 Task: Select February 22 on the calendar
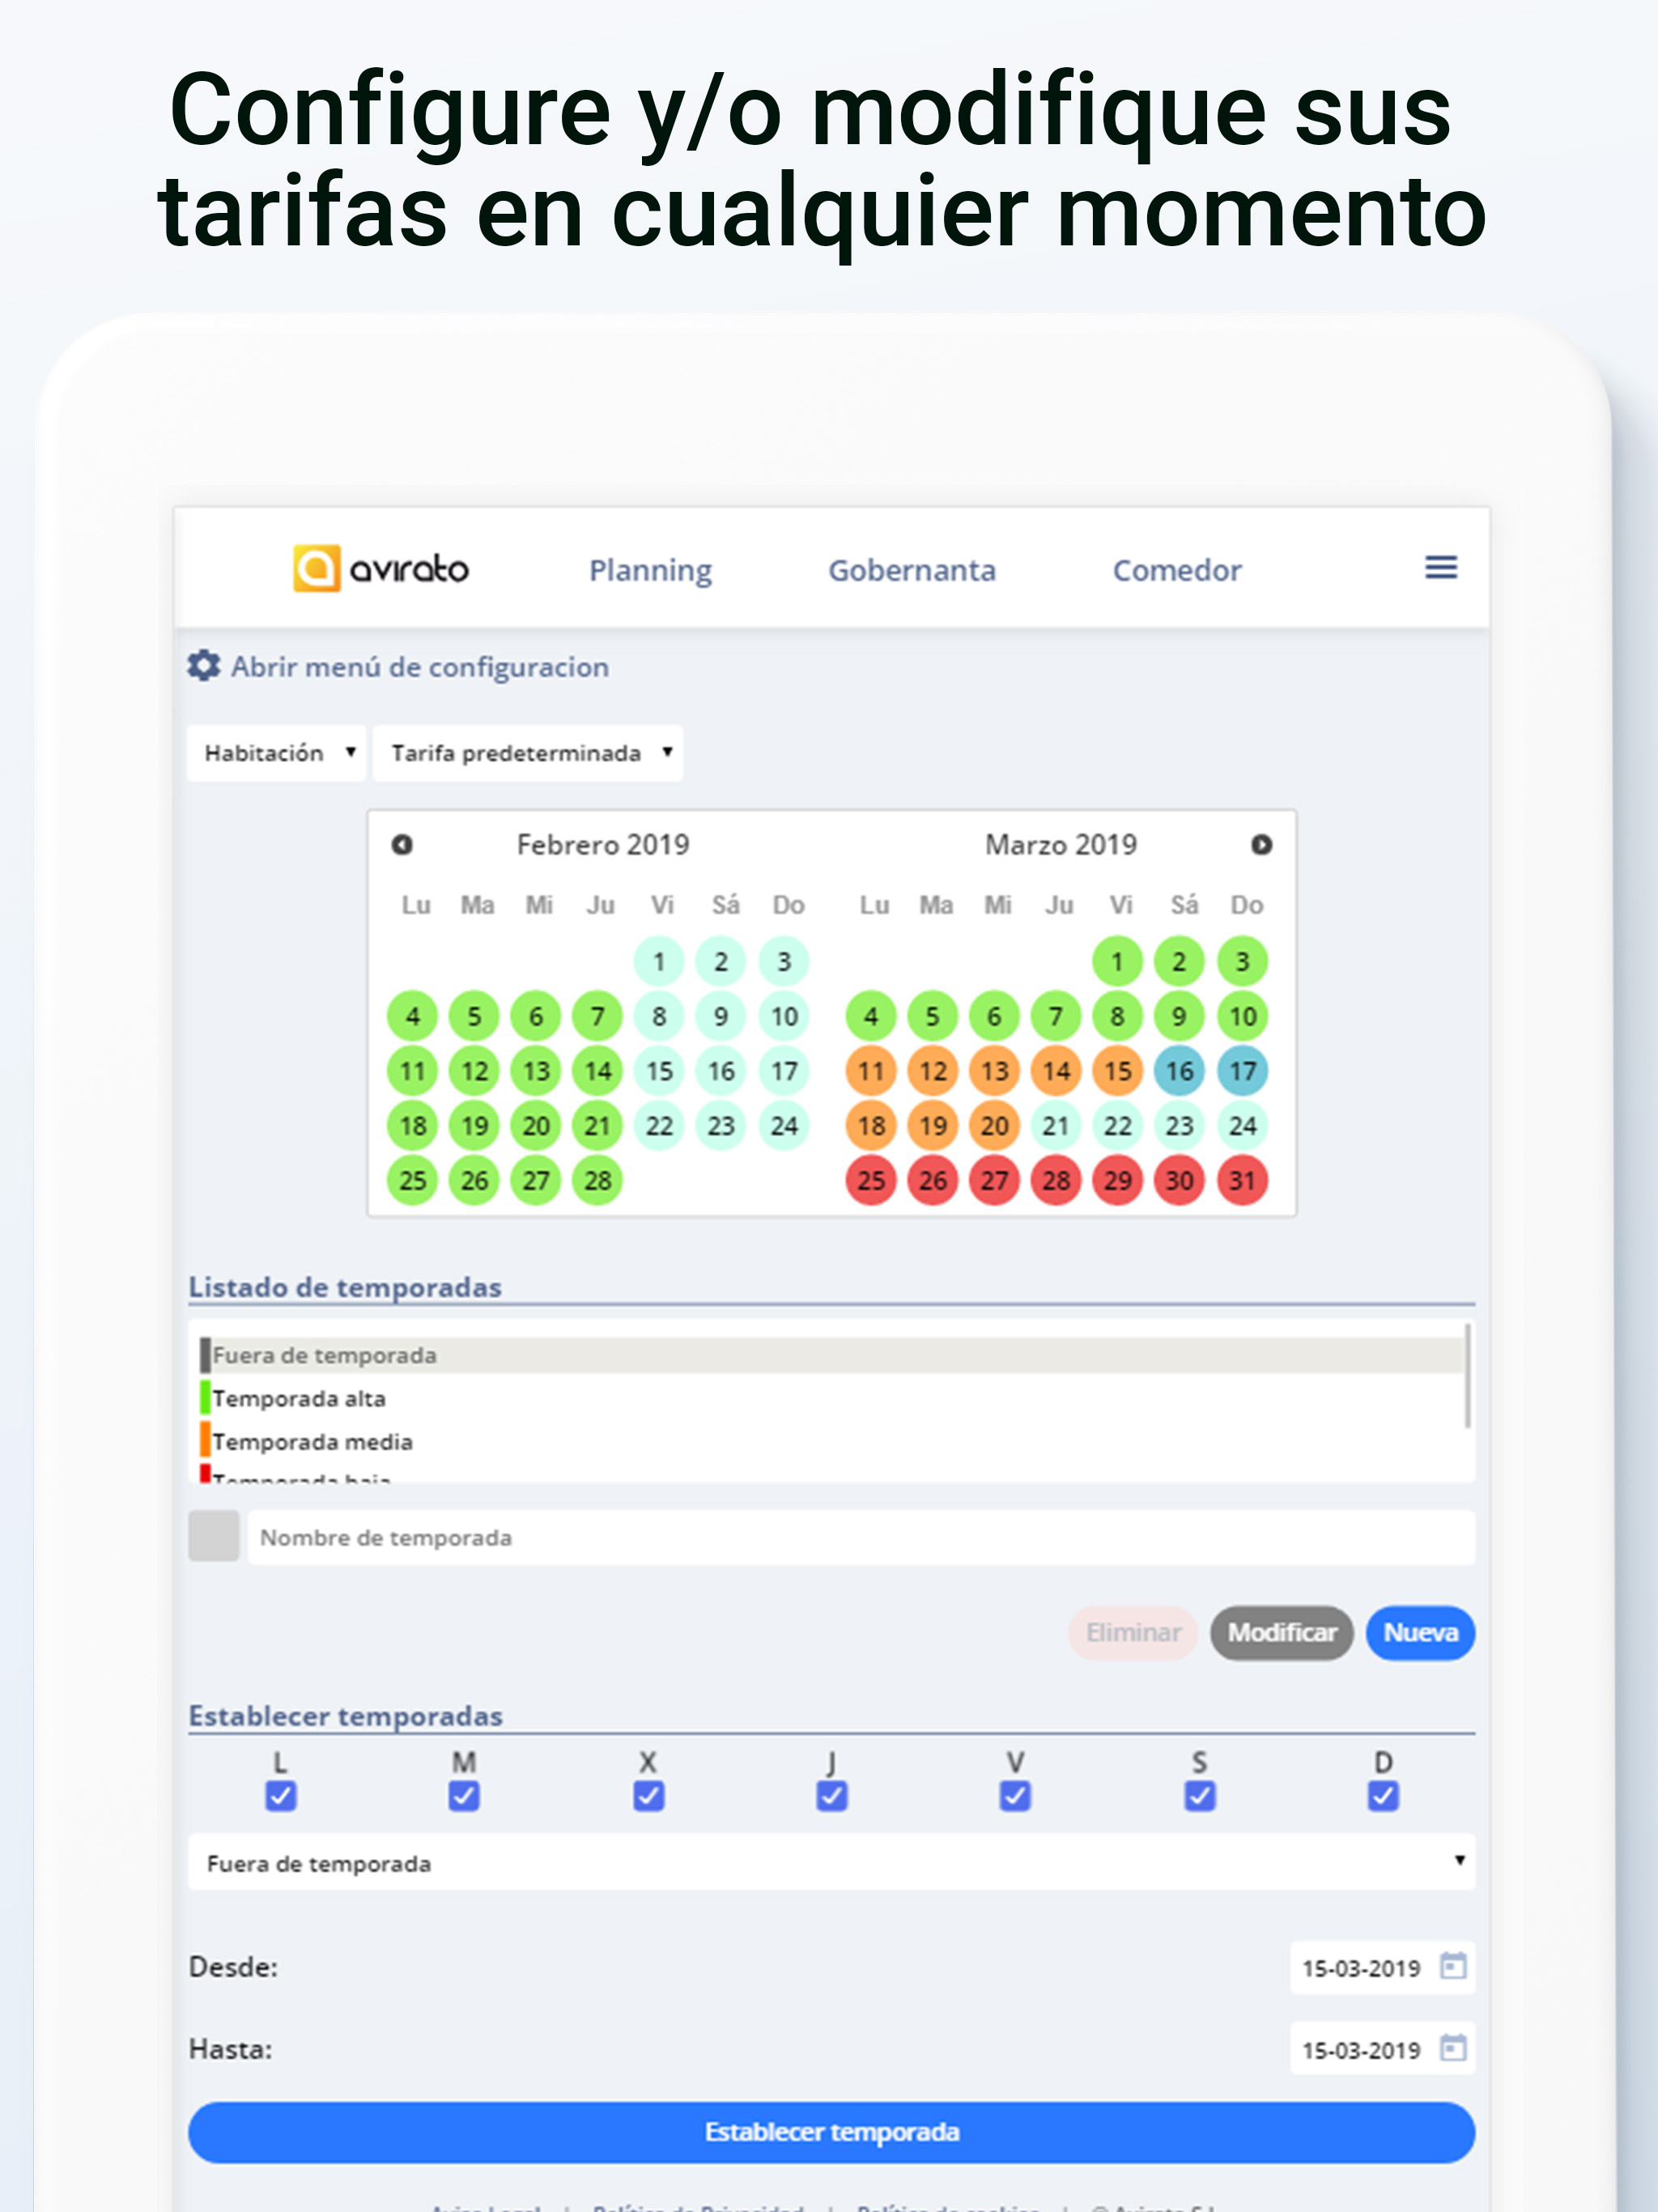[659, 1126]
